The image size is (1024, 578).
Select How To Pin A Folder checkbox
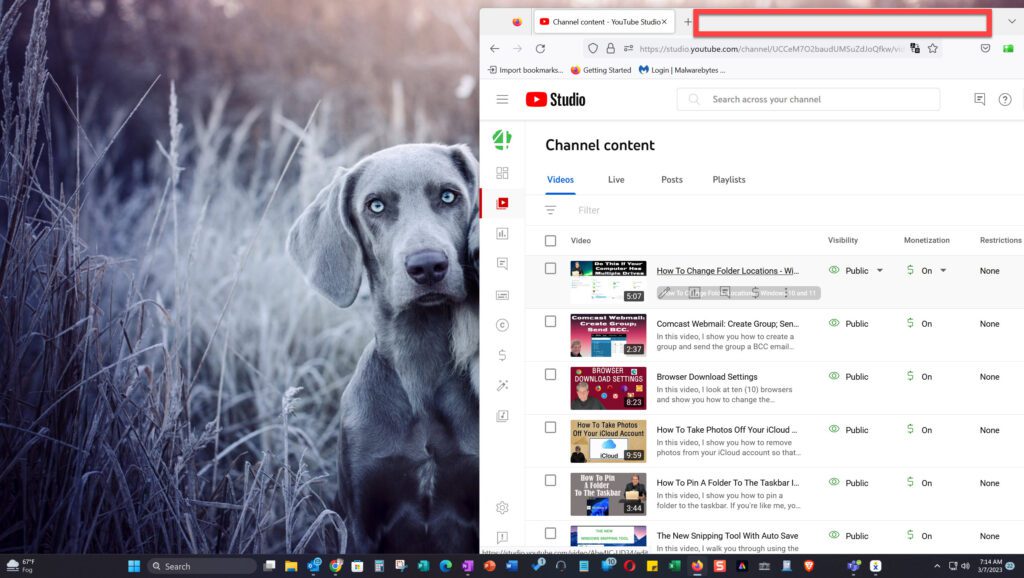click(x=551, y=480)
